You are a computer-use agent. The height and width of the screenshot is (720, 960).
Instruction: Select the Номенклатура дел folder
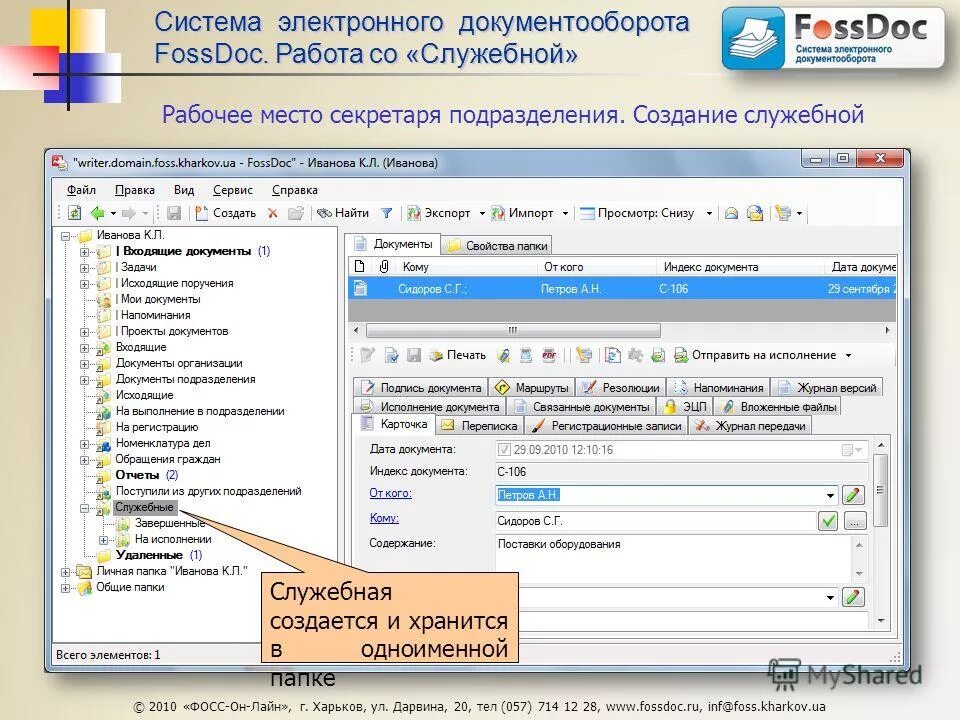click(x=163, y=443)
